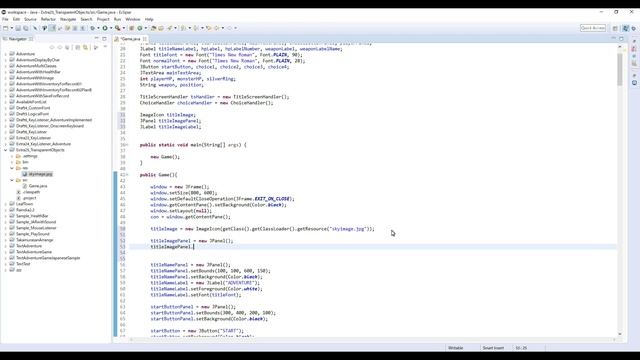Click the New file toolbar icon

click(6, 28)
